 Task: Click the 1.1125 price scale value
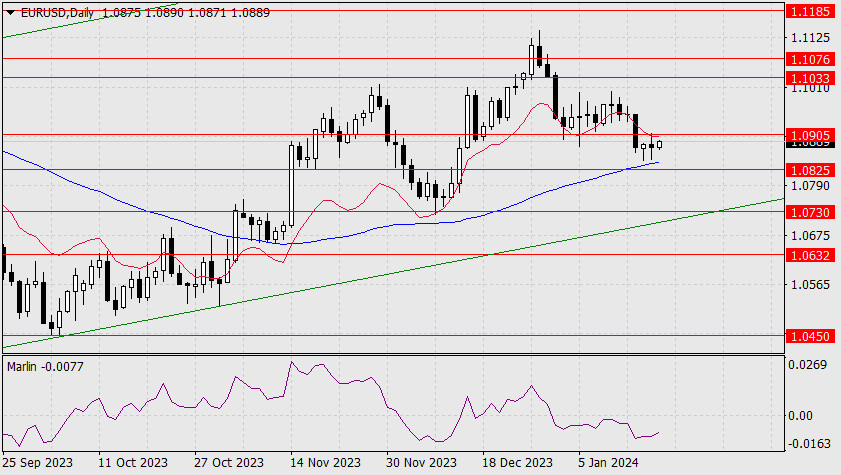810,38
